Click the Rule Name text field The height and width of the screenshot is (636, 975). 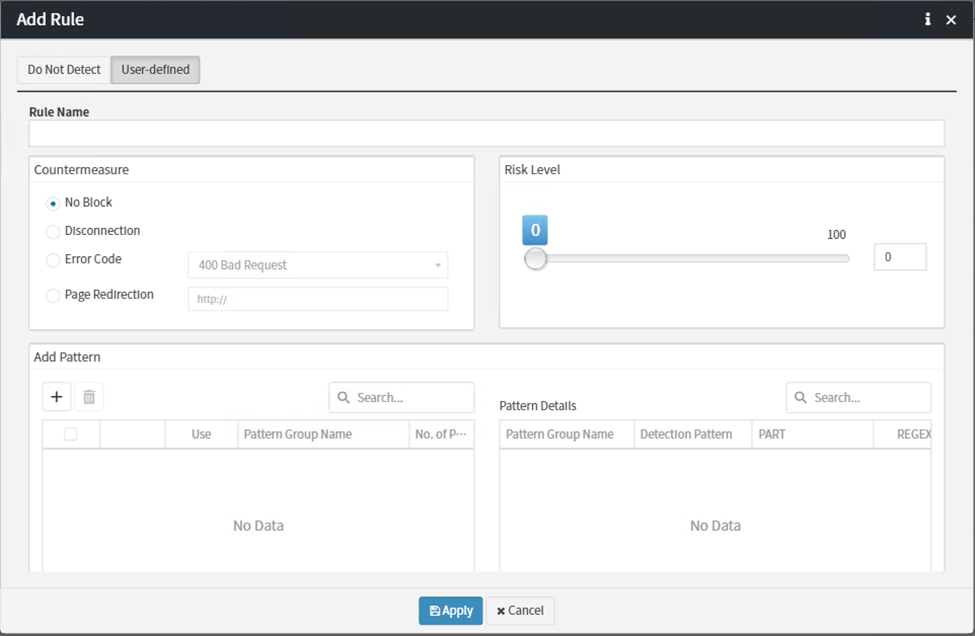[x=486, y=134]
